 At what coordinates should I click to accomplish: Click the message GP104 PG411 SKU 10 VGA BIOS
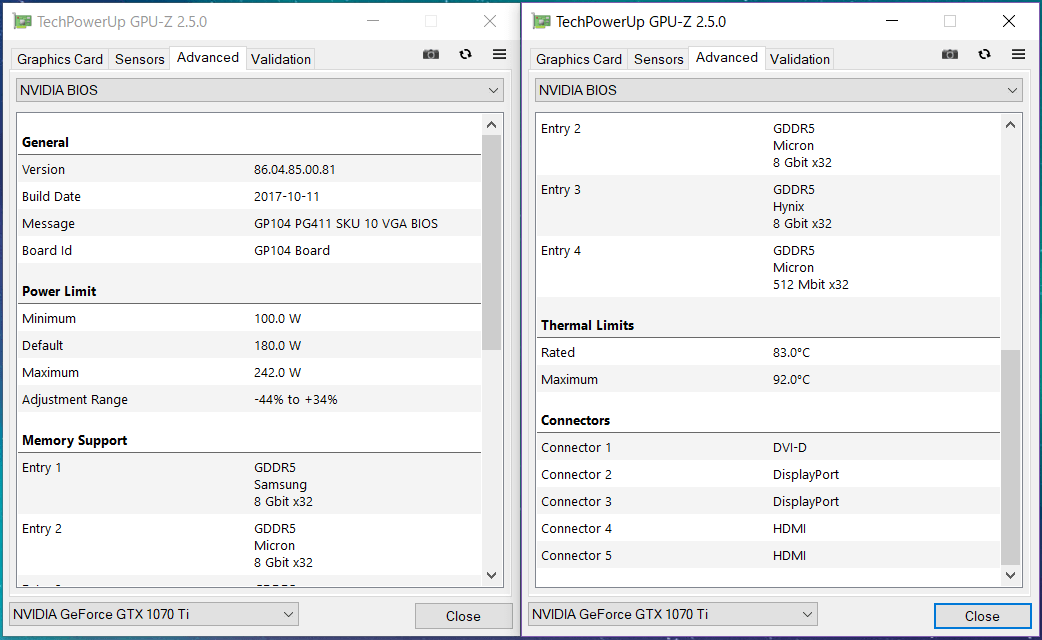click(346, 224)
